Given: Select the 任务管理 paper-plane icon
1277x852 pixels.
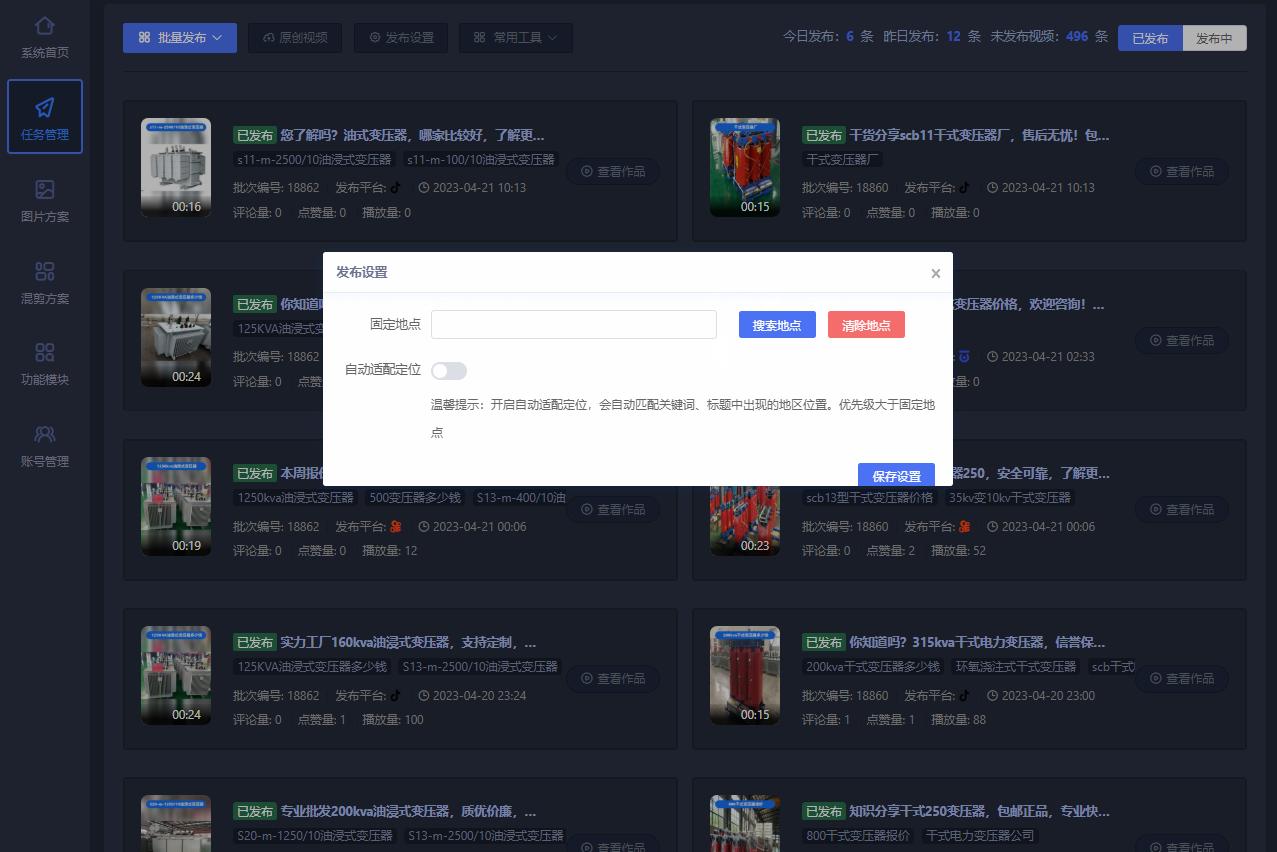Looking at the screenshot, I should coord(44,107).
